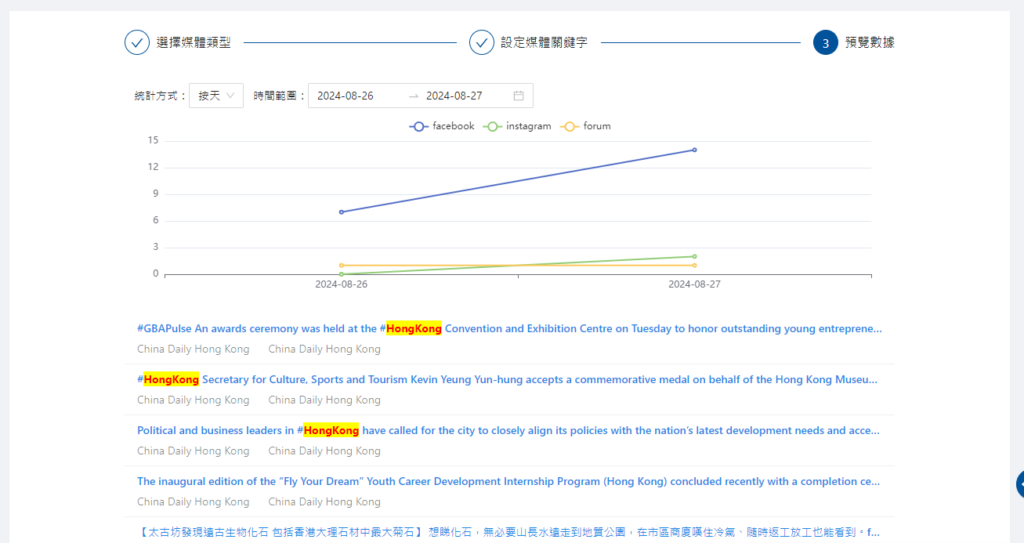Open the Kevin Yeung commemorative medal article

[x=507, y=380]
